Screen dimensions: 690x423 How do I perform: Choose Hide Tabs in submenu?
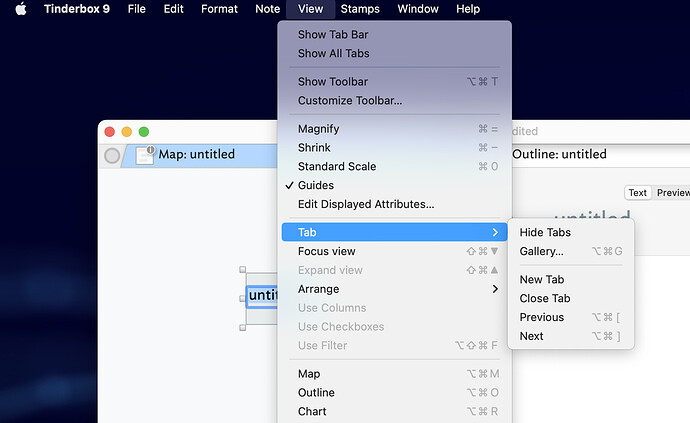pyautogui.click(x=571, y=232)
